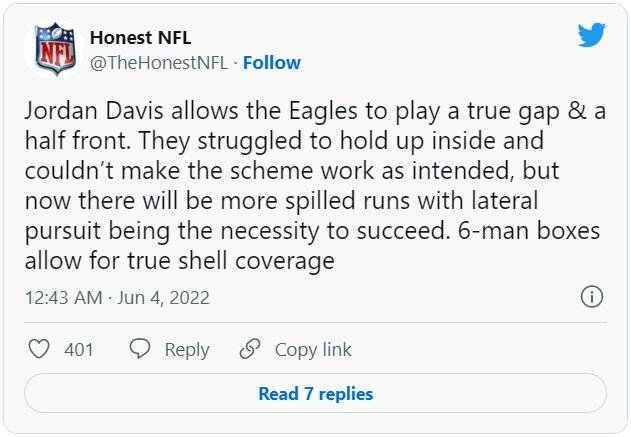This screenshot has height=437, width=631.
Task: Open the Honest NFL profile avatar
Action: [x=56, y=50]
